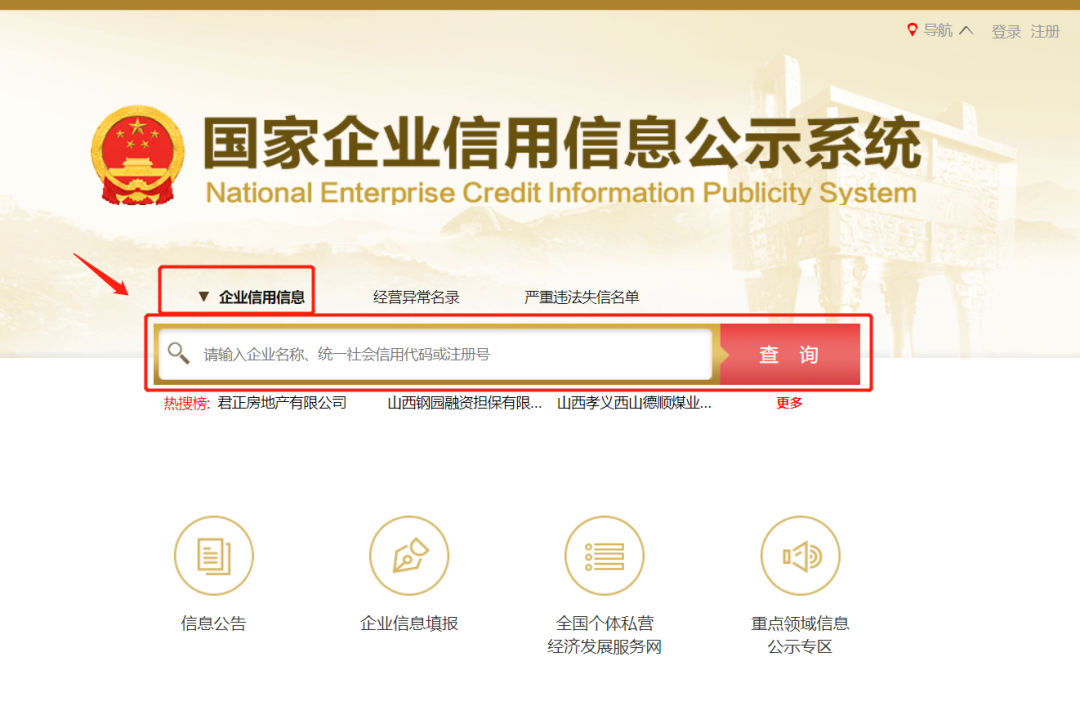Open hot search 君正房地产有限公司
1080x715 pixels.
[x=282, y=403]
